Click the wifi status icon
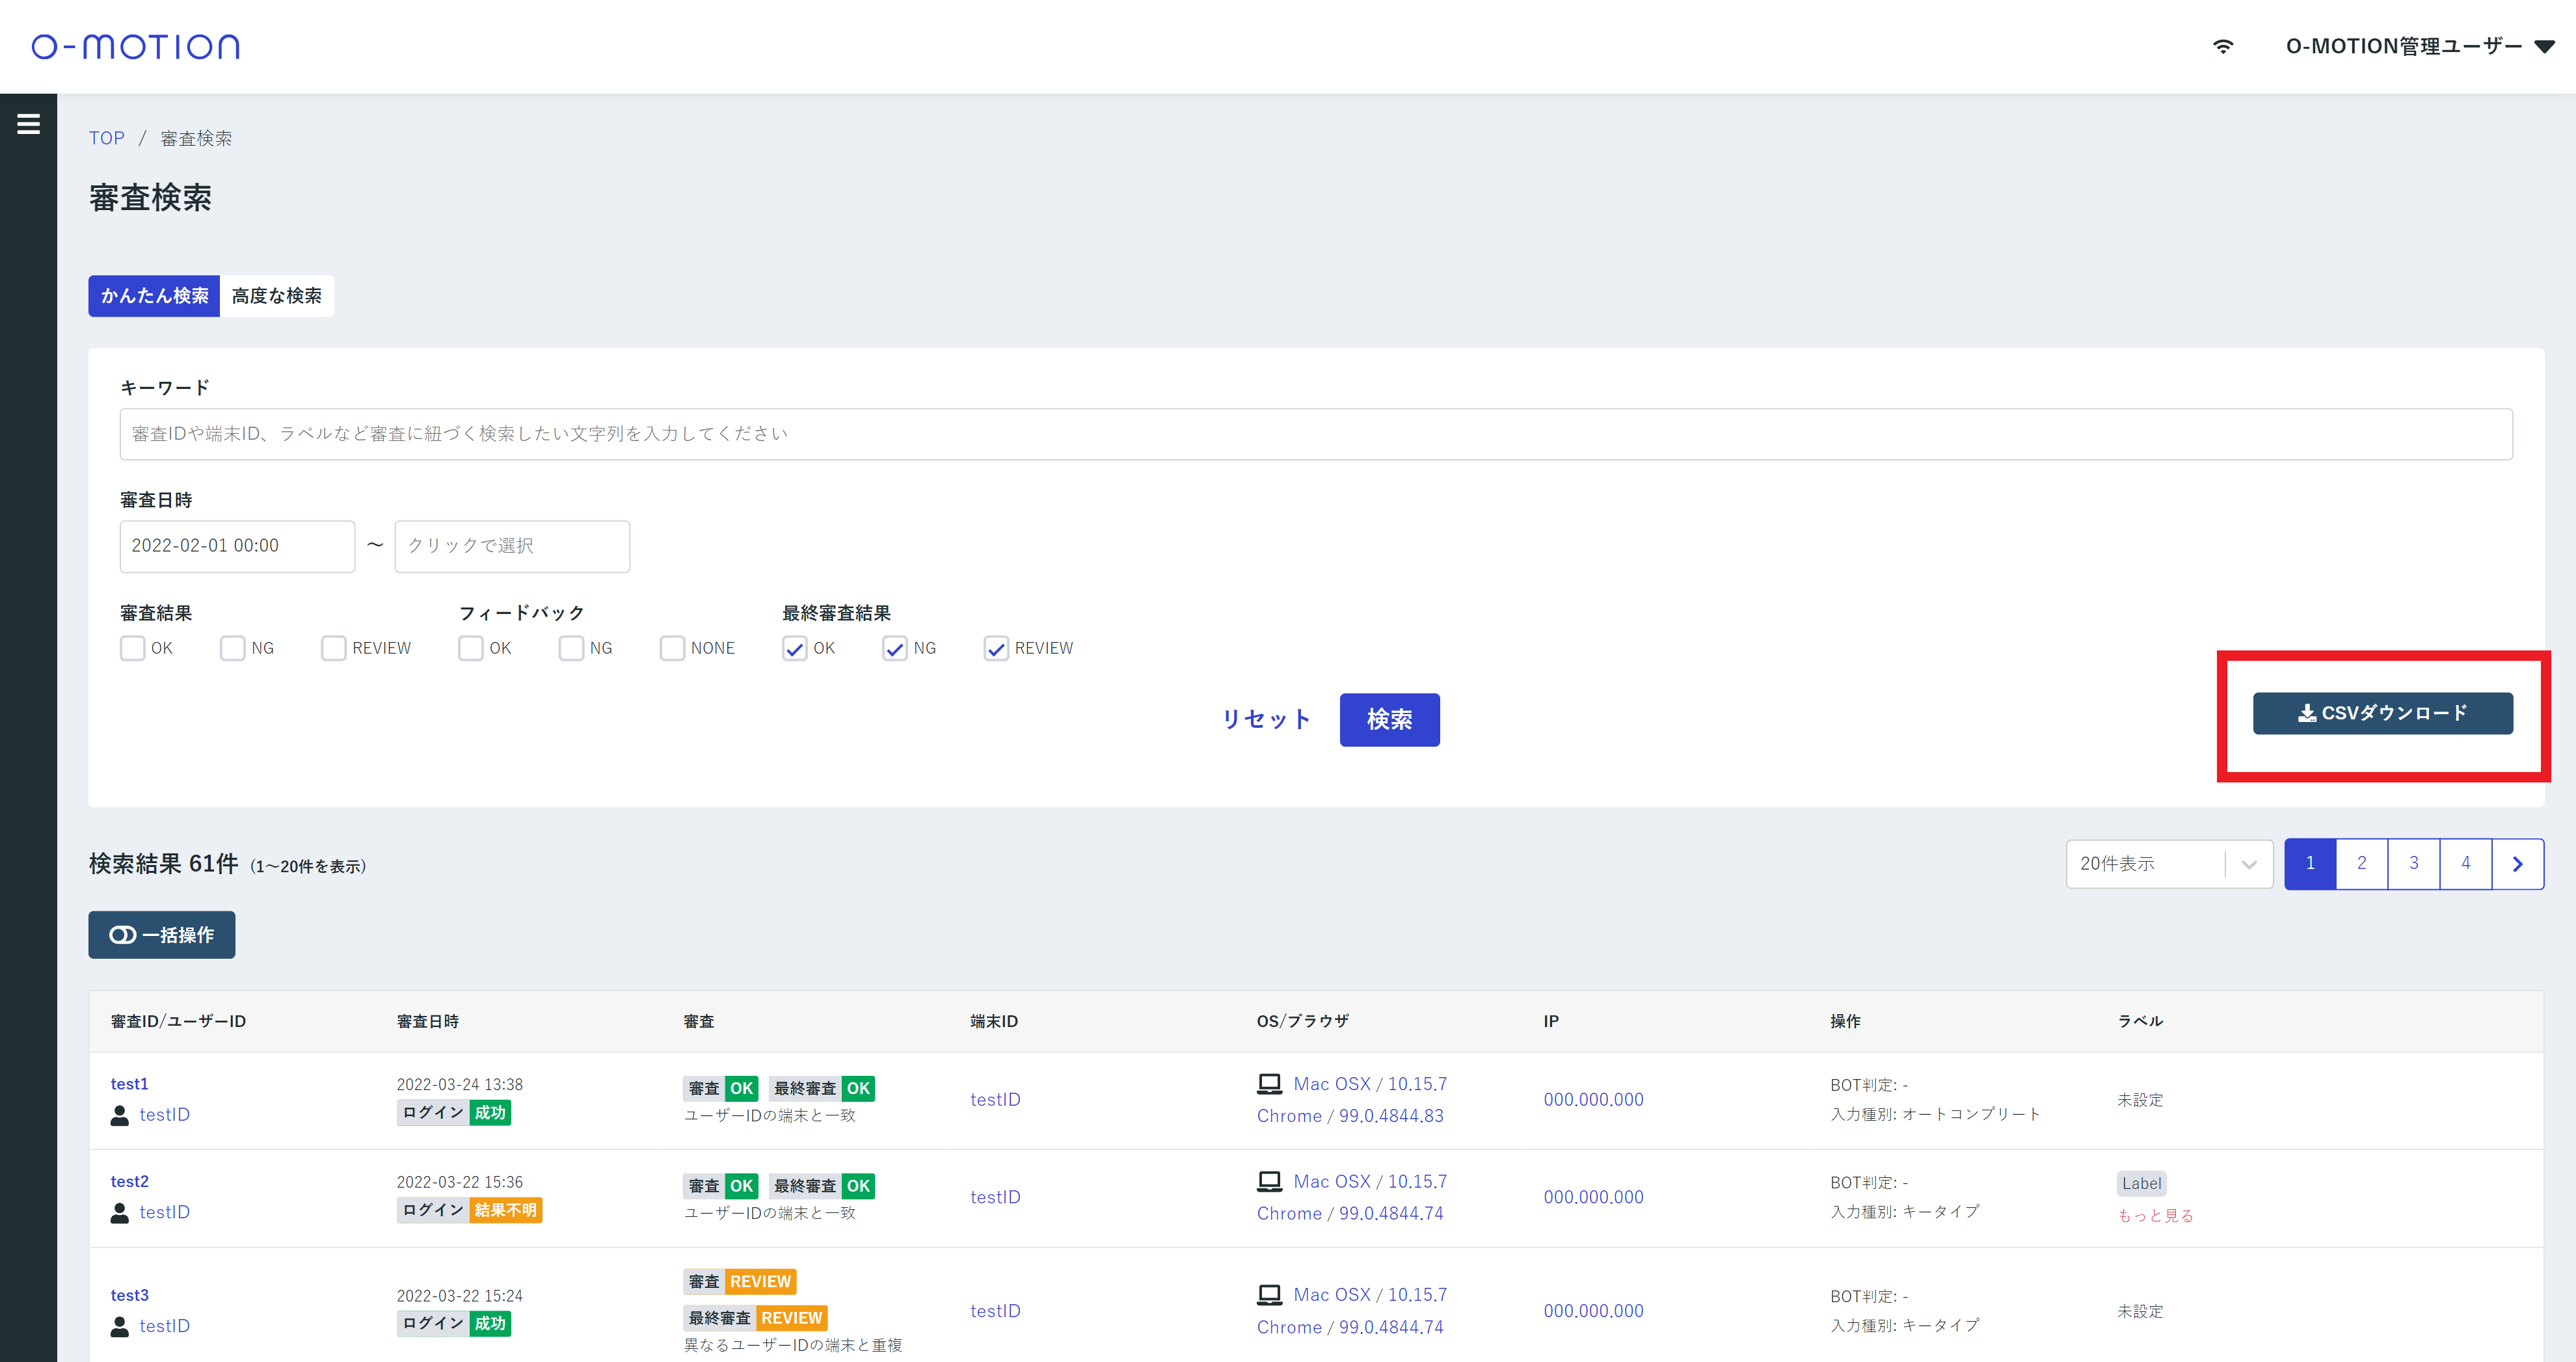Screen dimensions: 2576x1362 click(x=2222, y=47)
